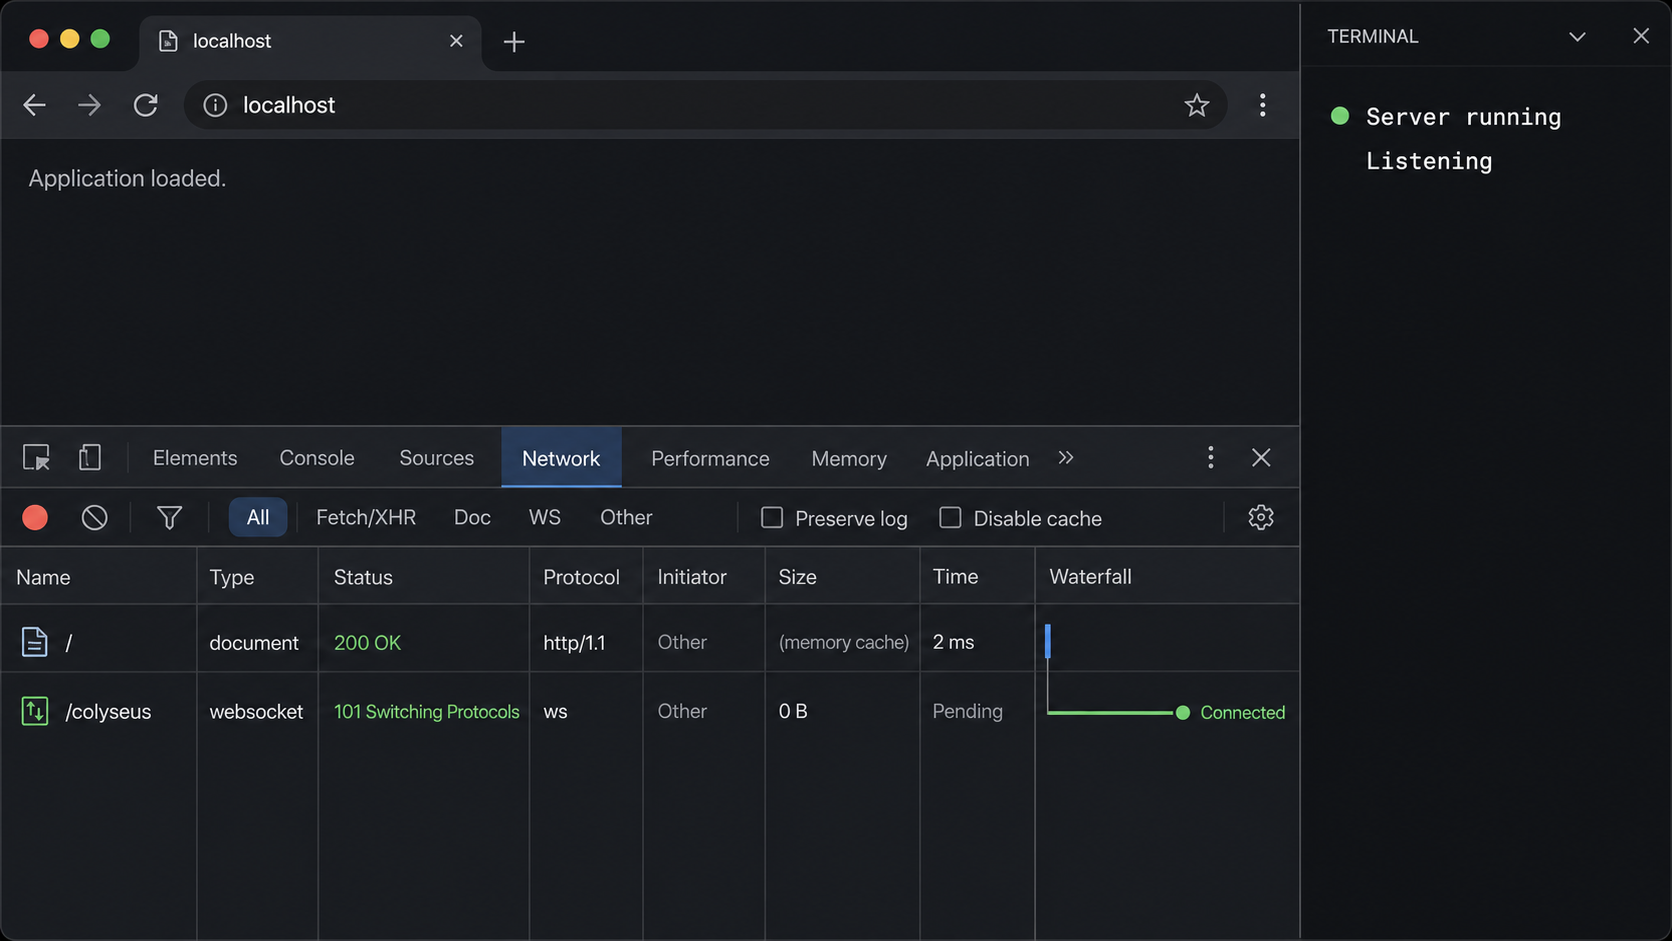Click the 200 OK status cell
1672x941 pixels.
[x=367, y=642]
